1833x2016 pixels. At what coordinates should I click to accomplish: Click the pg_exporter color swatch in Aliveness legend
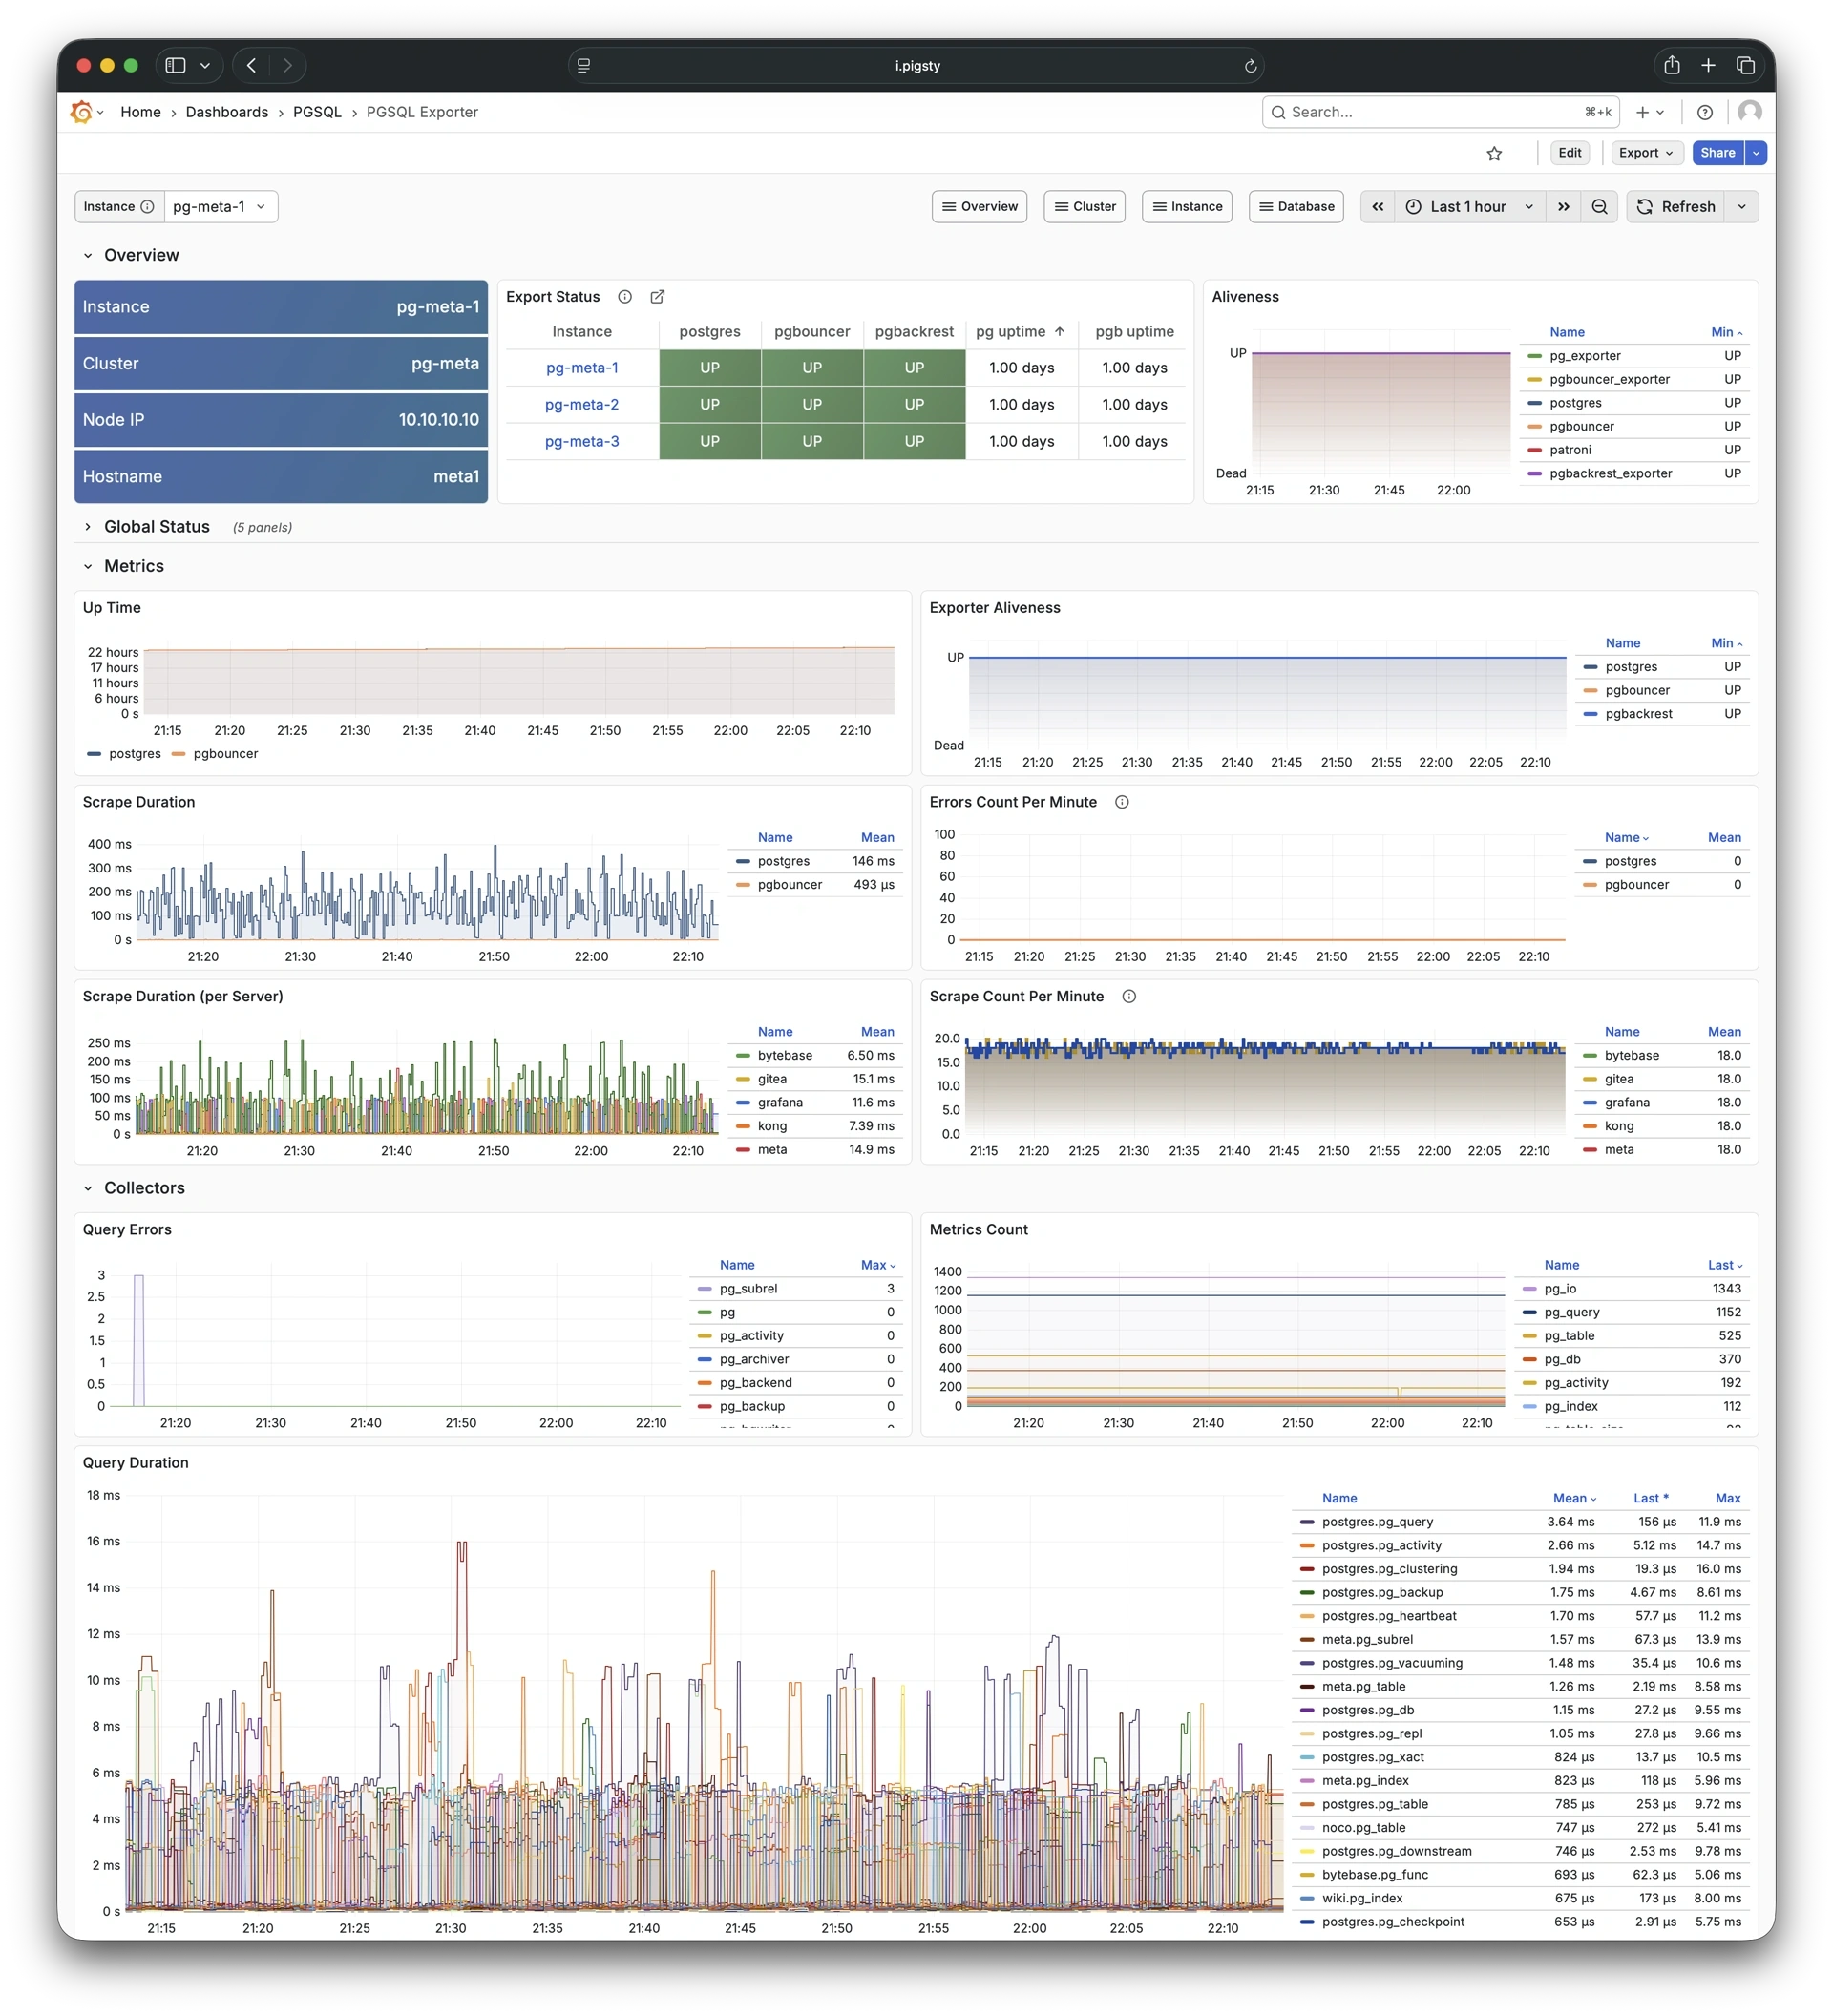pos(1533,356)
